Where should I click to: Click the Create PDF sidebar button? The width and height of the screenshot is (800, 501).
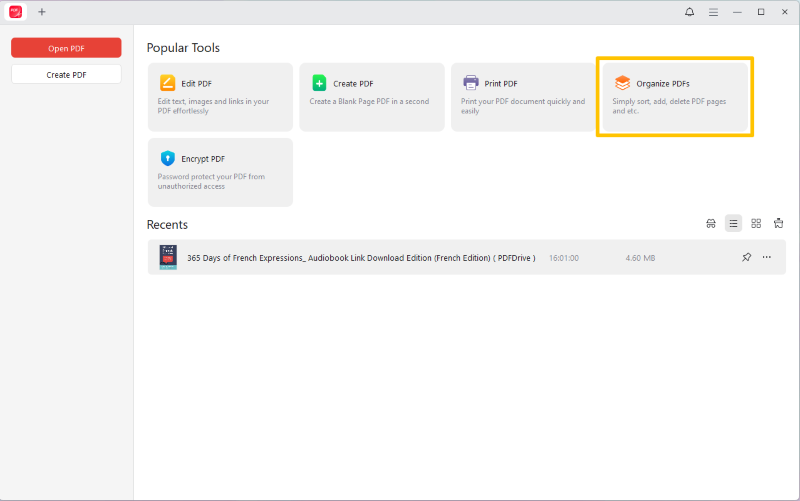coord(66,75)
